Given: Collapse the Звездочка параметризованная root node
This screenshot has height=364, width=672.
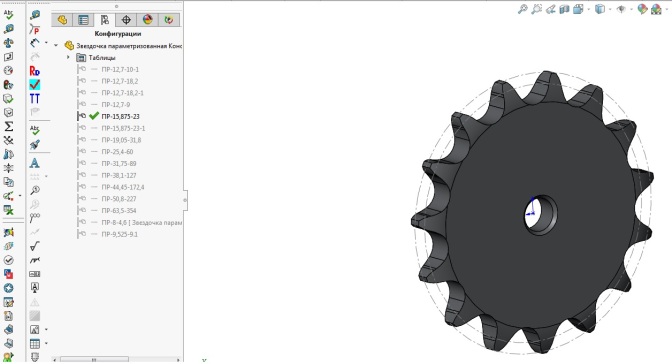Looking at the screenshot, I should [56, 45].
